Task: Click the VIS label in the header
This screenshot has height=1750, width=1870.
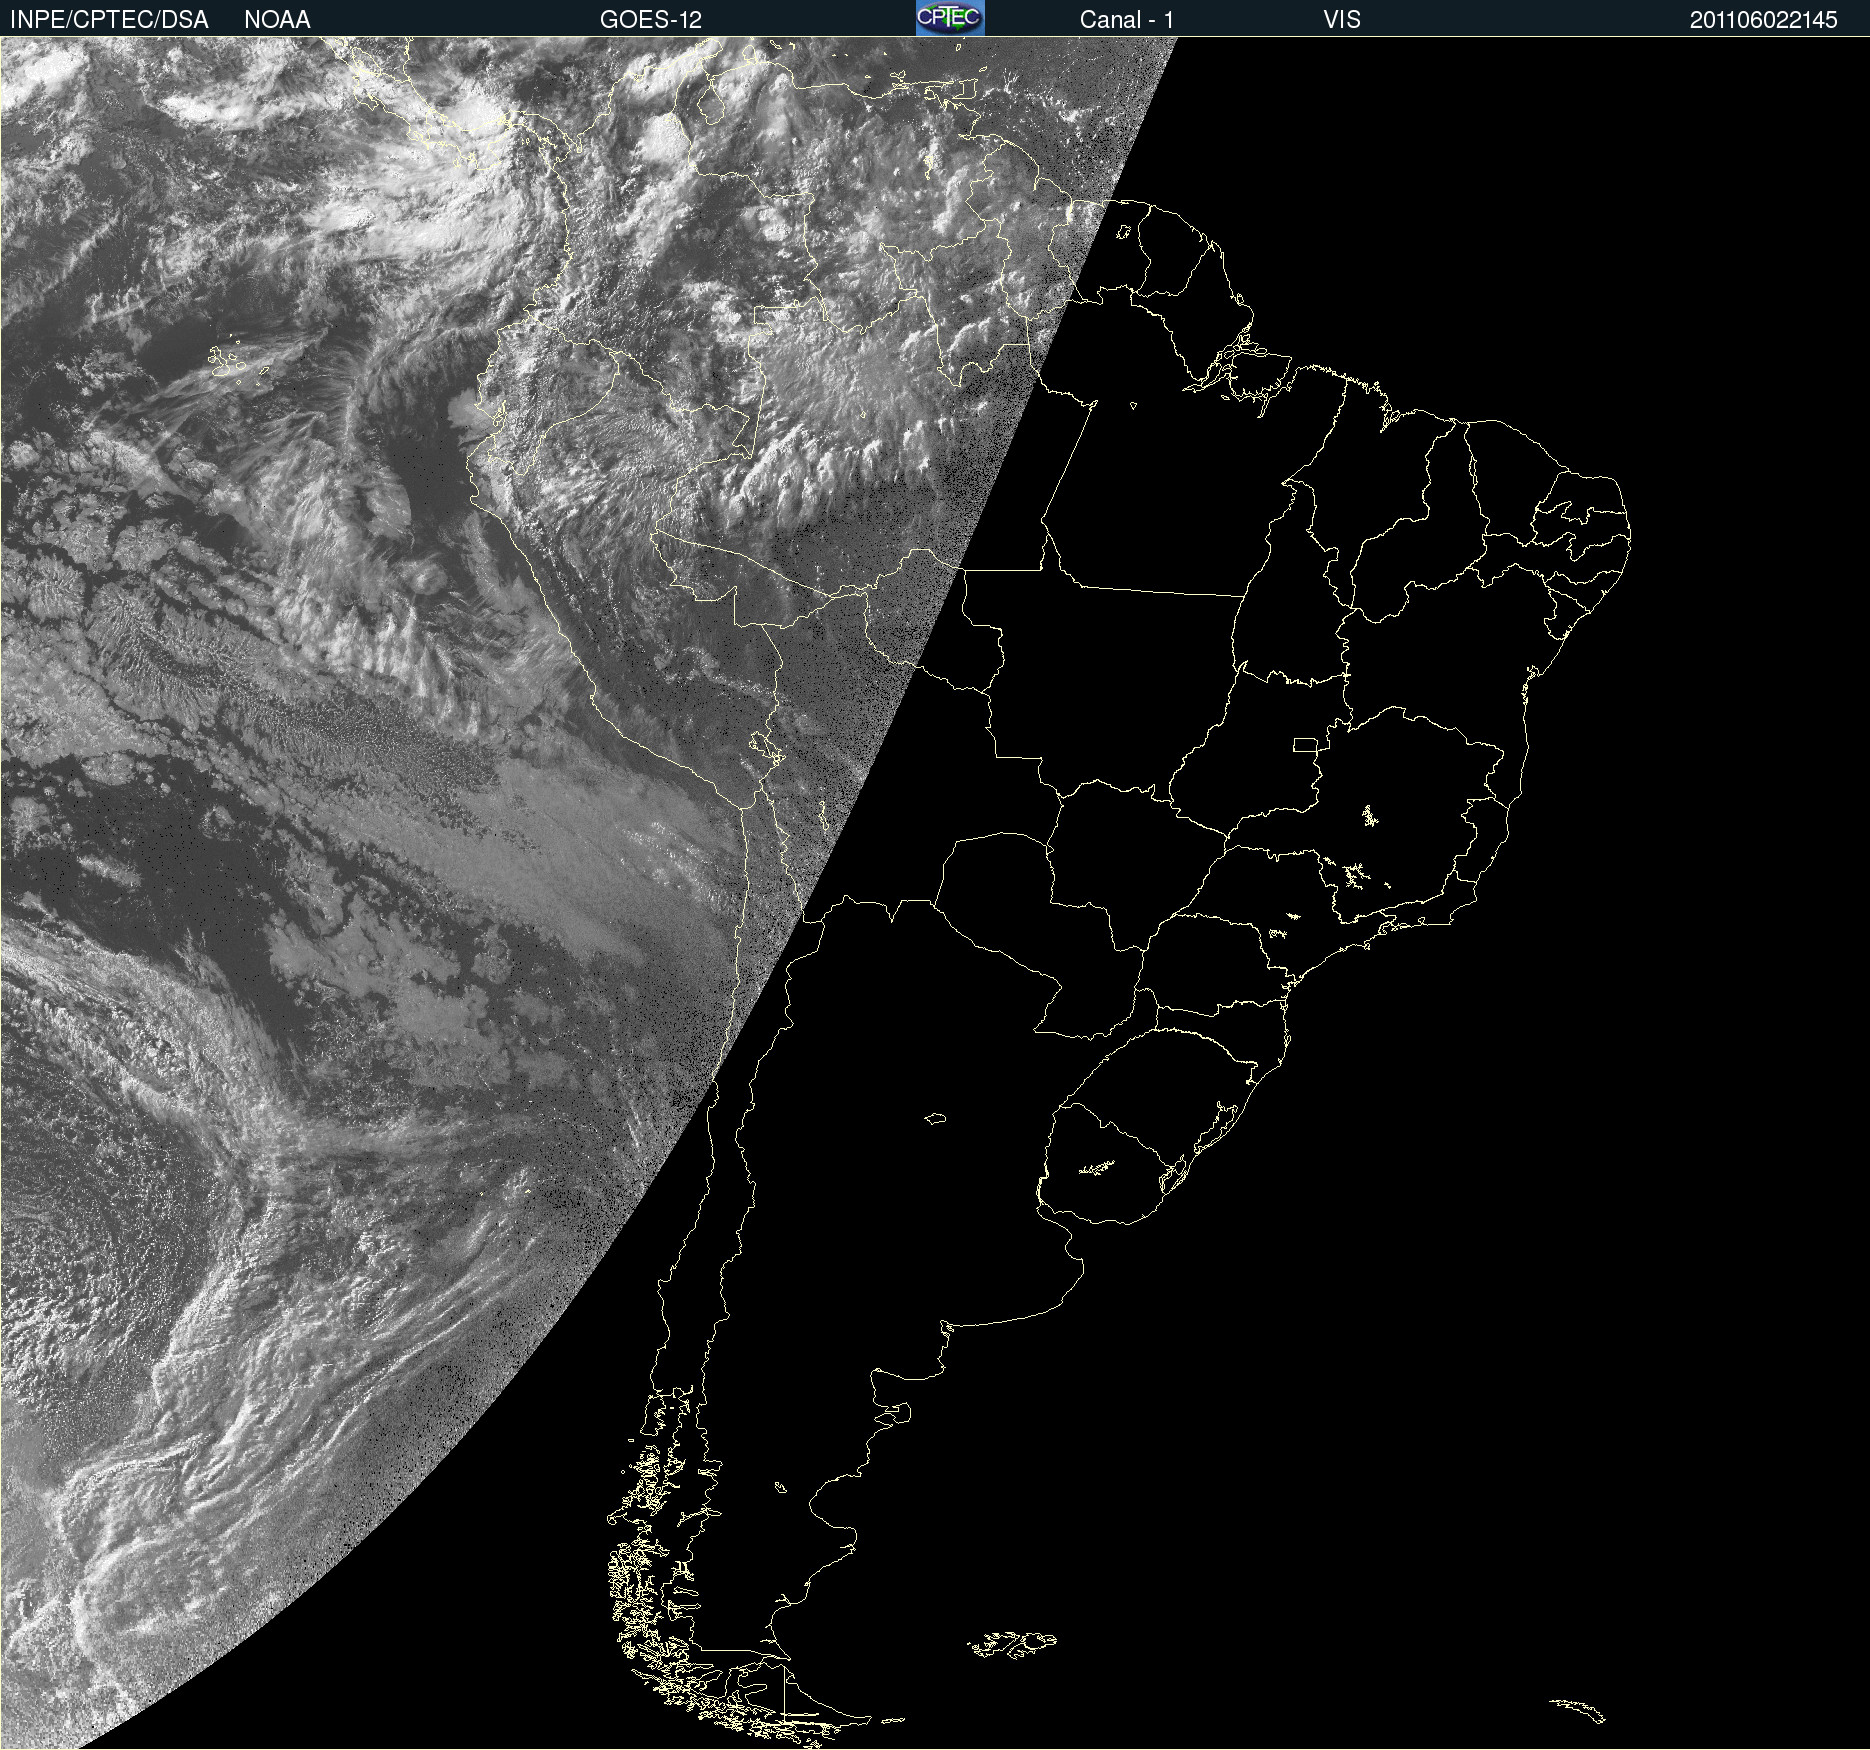Action: tap(1342, 20)
